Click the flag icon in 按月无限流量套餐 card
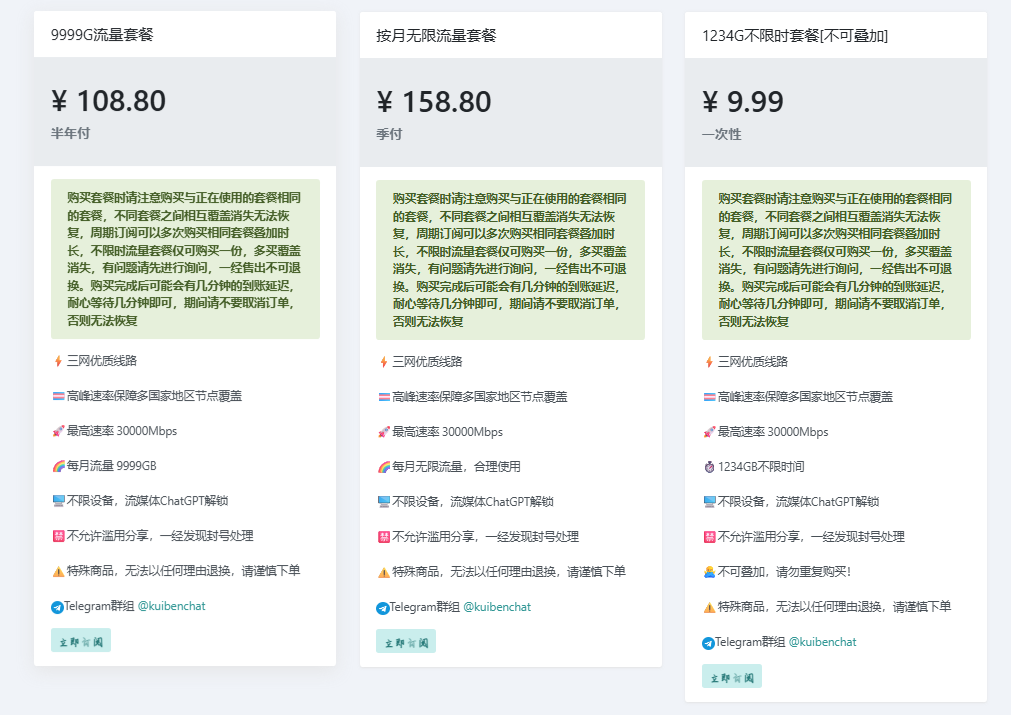Screen dimensions: 1011x715 383,397
